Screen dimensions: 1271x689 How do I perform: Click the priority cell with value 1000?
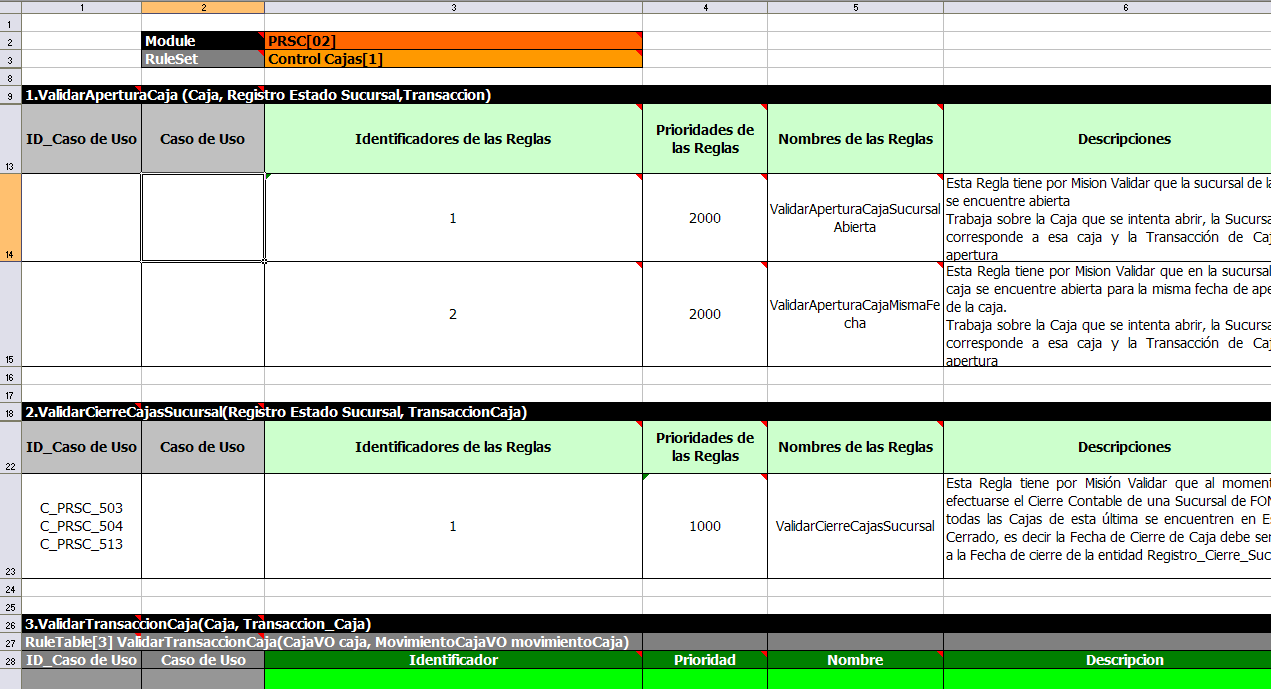coord(705,526)
